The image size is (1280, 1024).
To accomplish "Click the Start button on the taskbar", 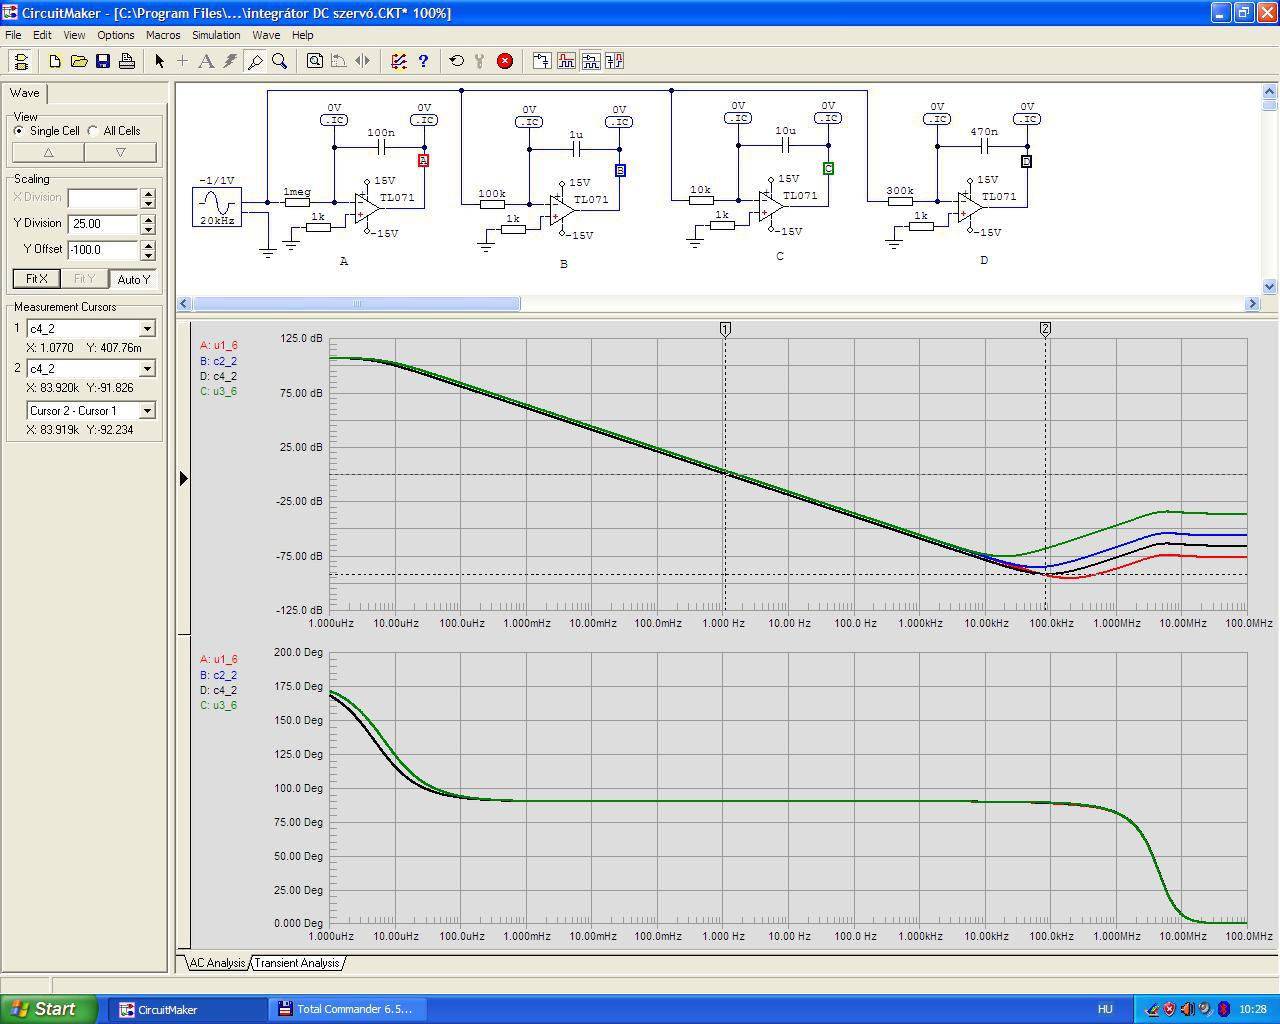I will point(49,1009).
